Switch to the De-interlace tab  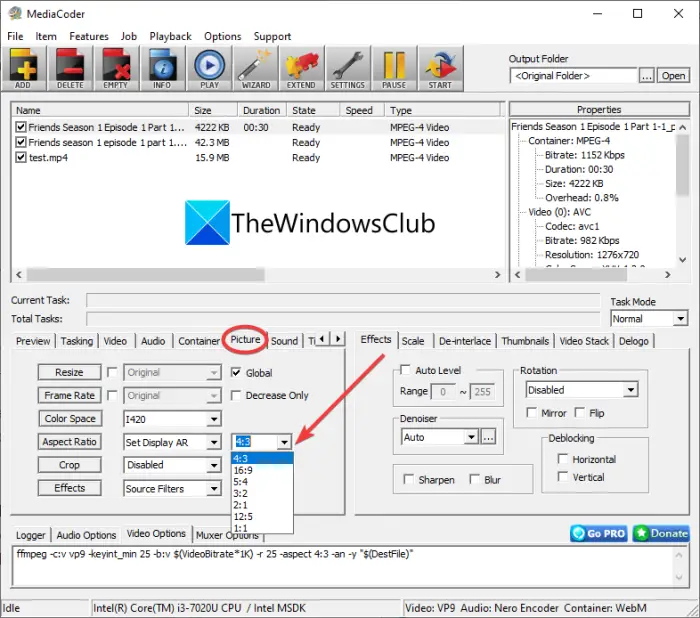click(x=465, y=341)
